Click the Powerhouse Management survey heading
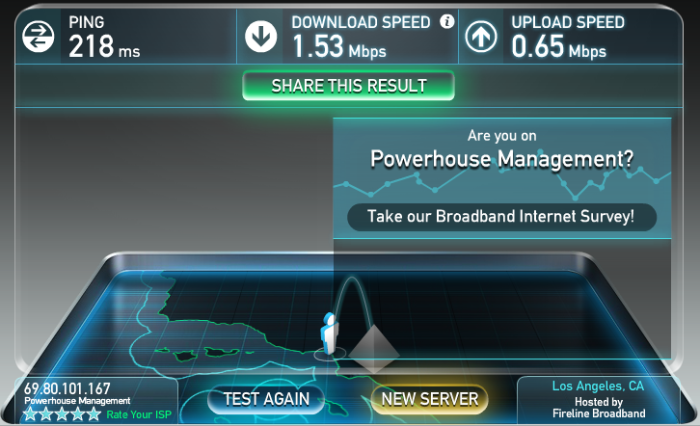This screenshot has height=426, width=700. click(502, 159)
